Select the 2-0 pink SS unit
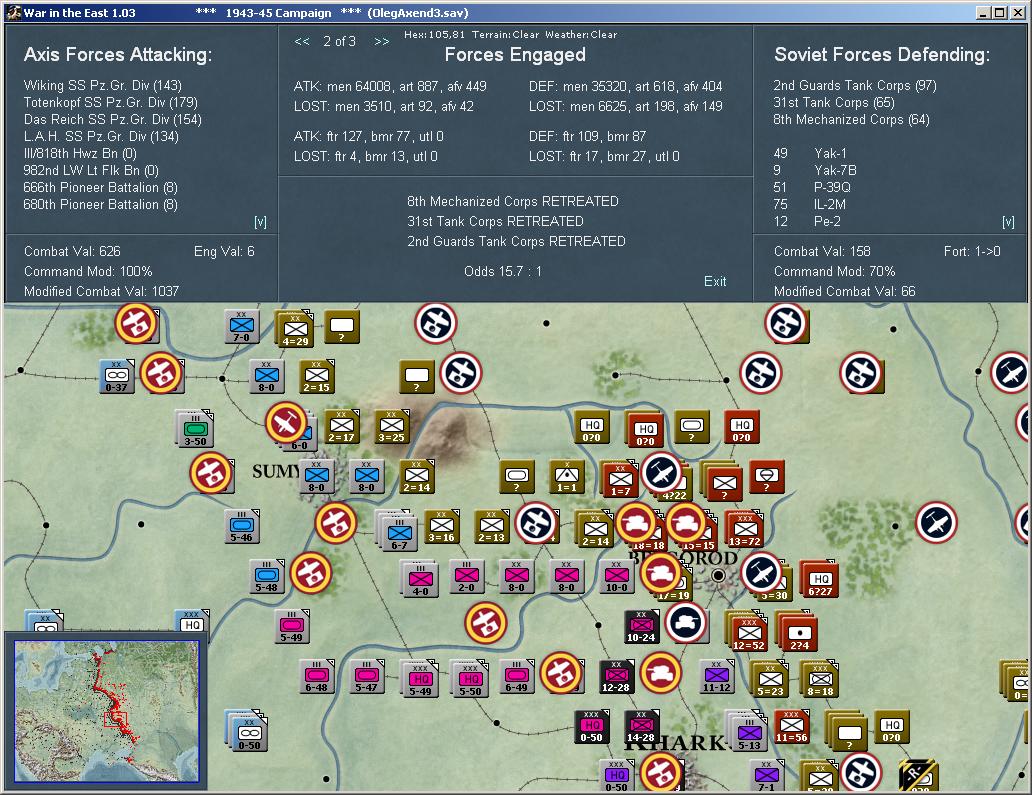This screenshot has height=795, width=1032. pos(467,577)
